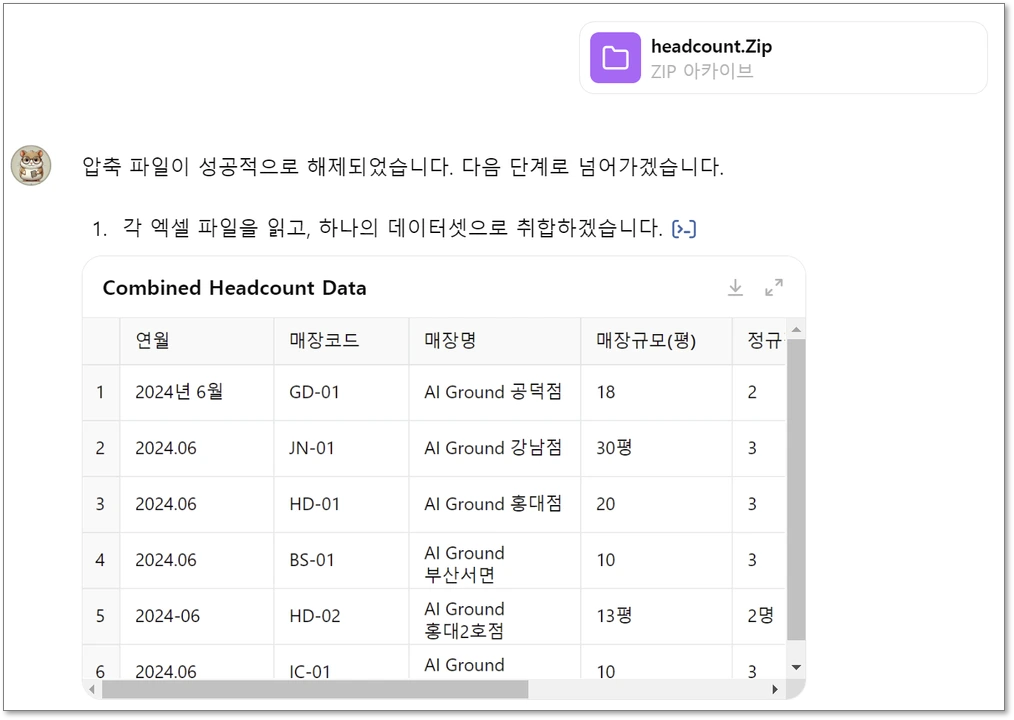Click the purple folder icon on the ZIP attachment
Image resolution: width=1014 pixels, height=720 pixels.
click(x=615, y=57)
